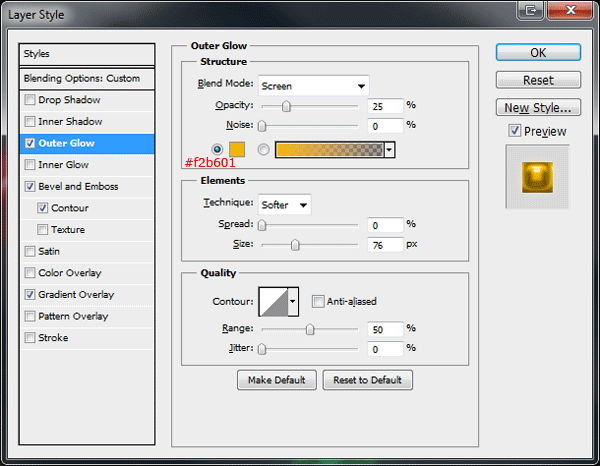This screenshot has width=600, height=466.
Task: Click the Reset to Default button
Action: point(367,380)
